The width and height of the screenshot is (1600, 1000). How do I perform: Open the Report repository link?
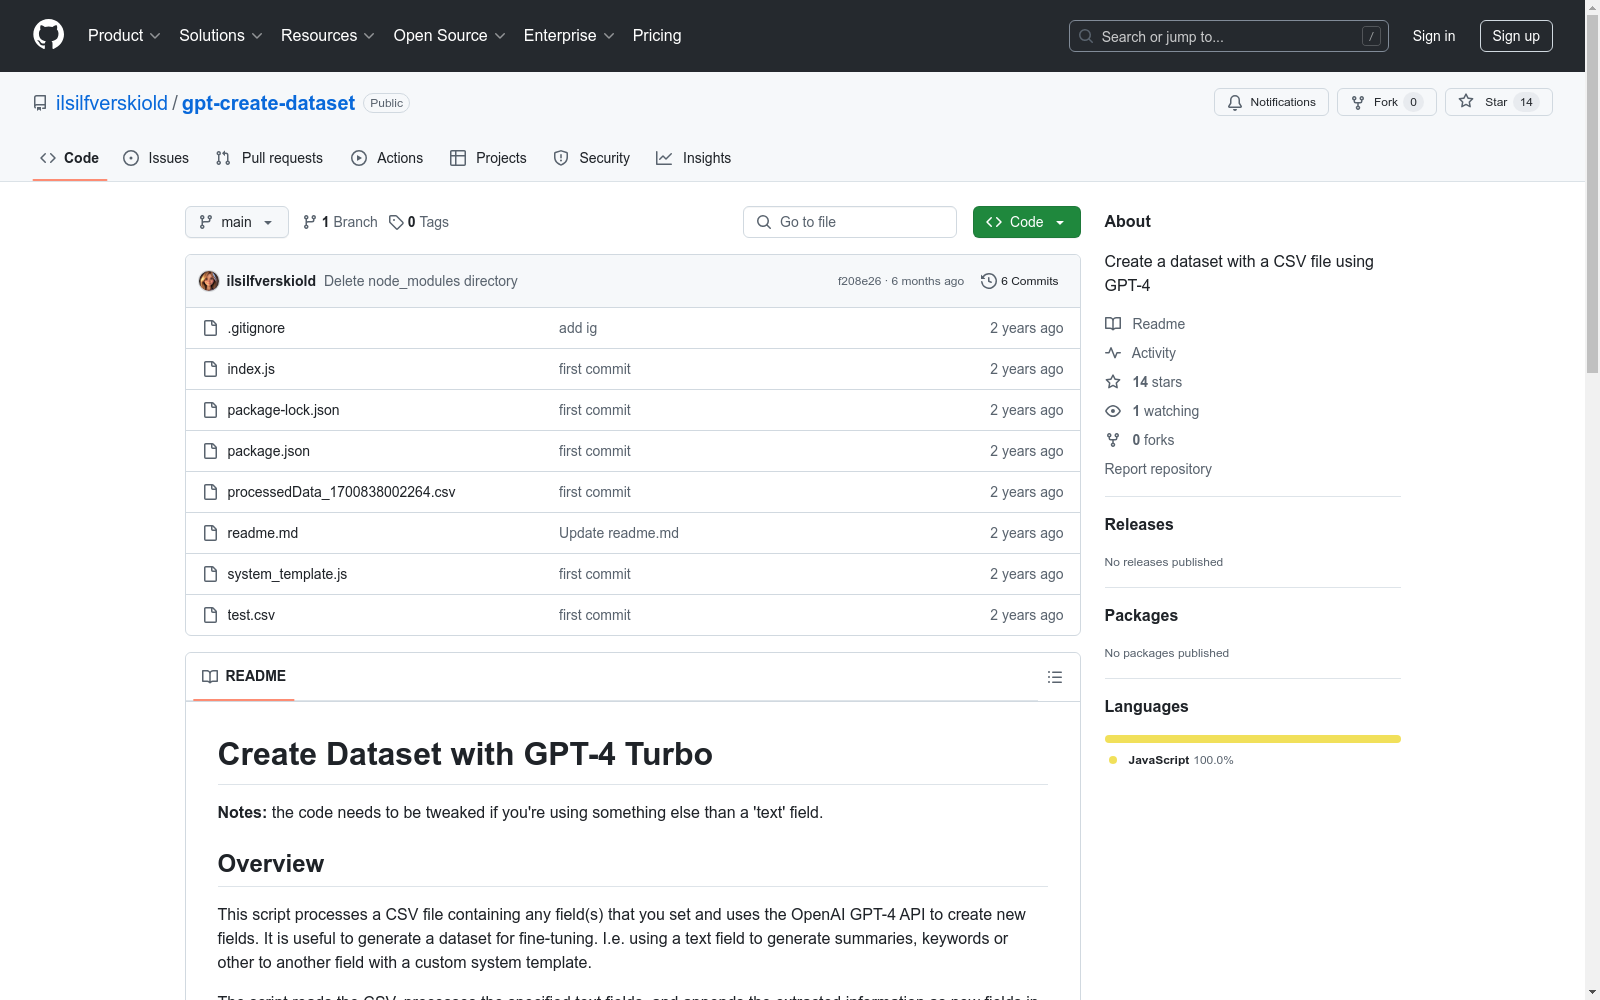1158,469
